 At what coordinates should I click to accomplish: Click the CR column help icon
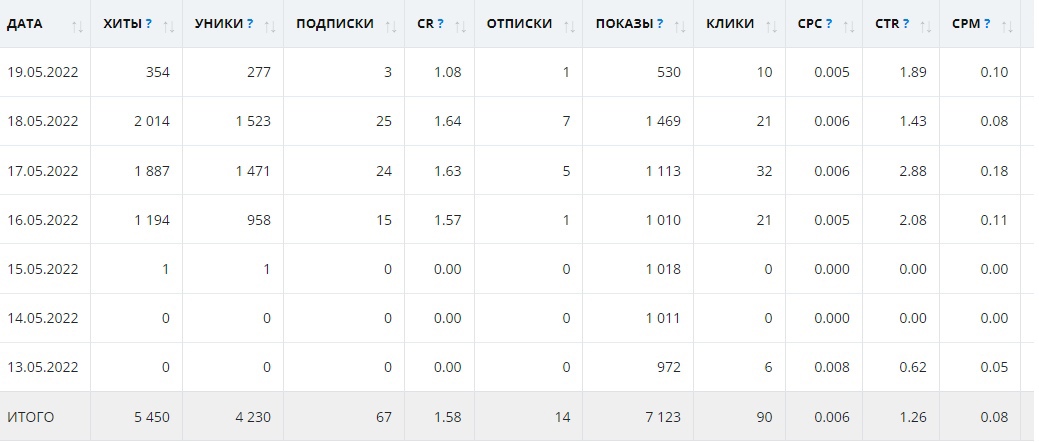(x=440, y=24)
